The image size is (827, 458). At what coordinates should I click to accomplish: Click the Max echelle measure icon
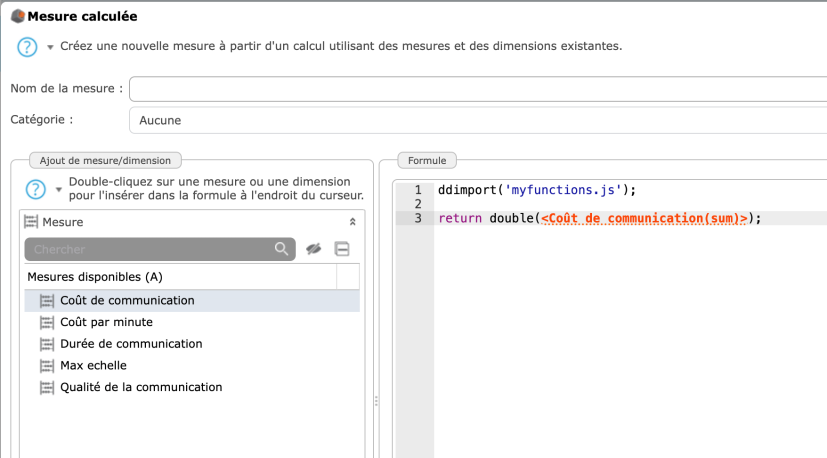(x=46, y=366)
